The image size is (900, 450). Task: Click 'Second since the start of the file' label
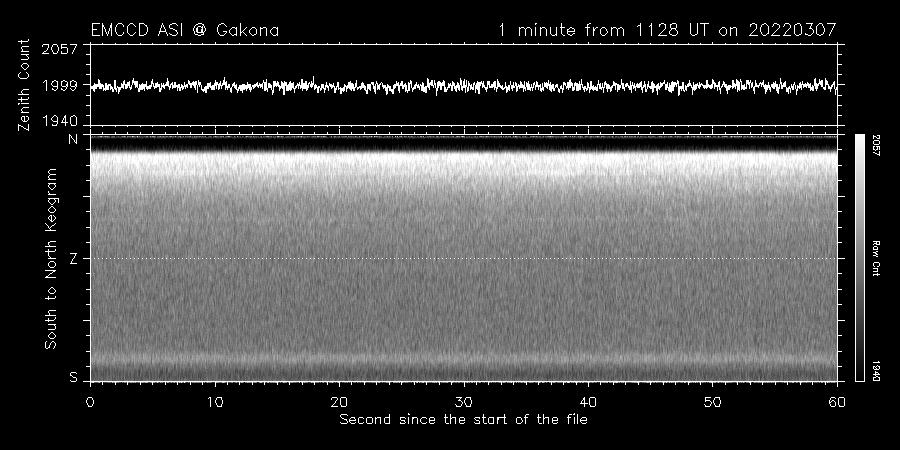click(x=464, y=420)
